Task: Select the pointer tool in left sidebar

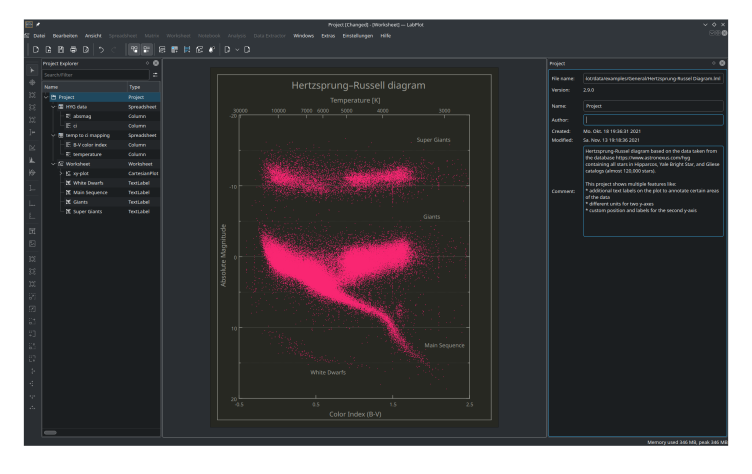Action: [x=32, y=70]
